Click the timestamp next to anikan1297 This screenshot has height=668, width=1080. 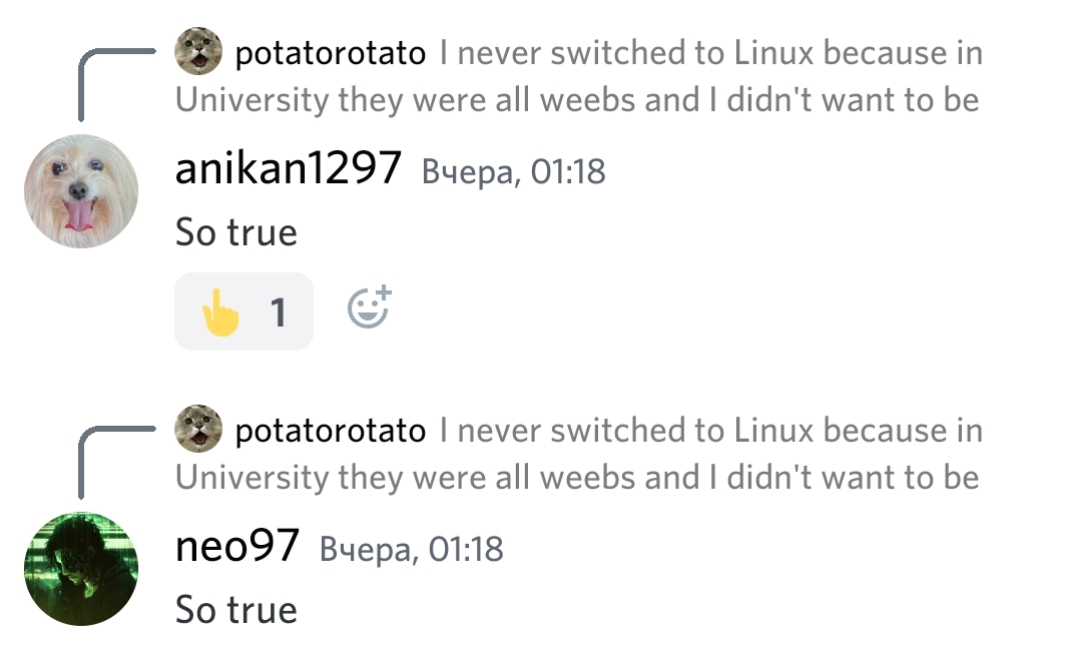coord(513,171)
